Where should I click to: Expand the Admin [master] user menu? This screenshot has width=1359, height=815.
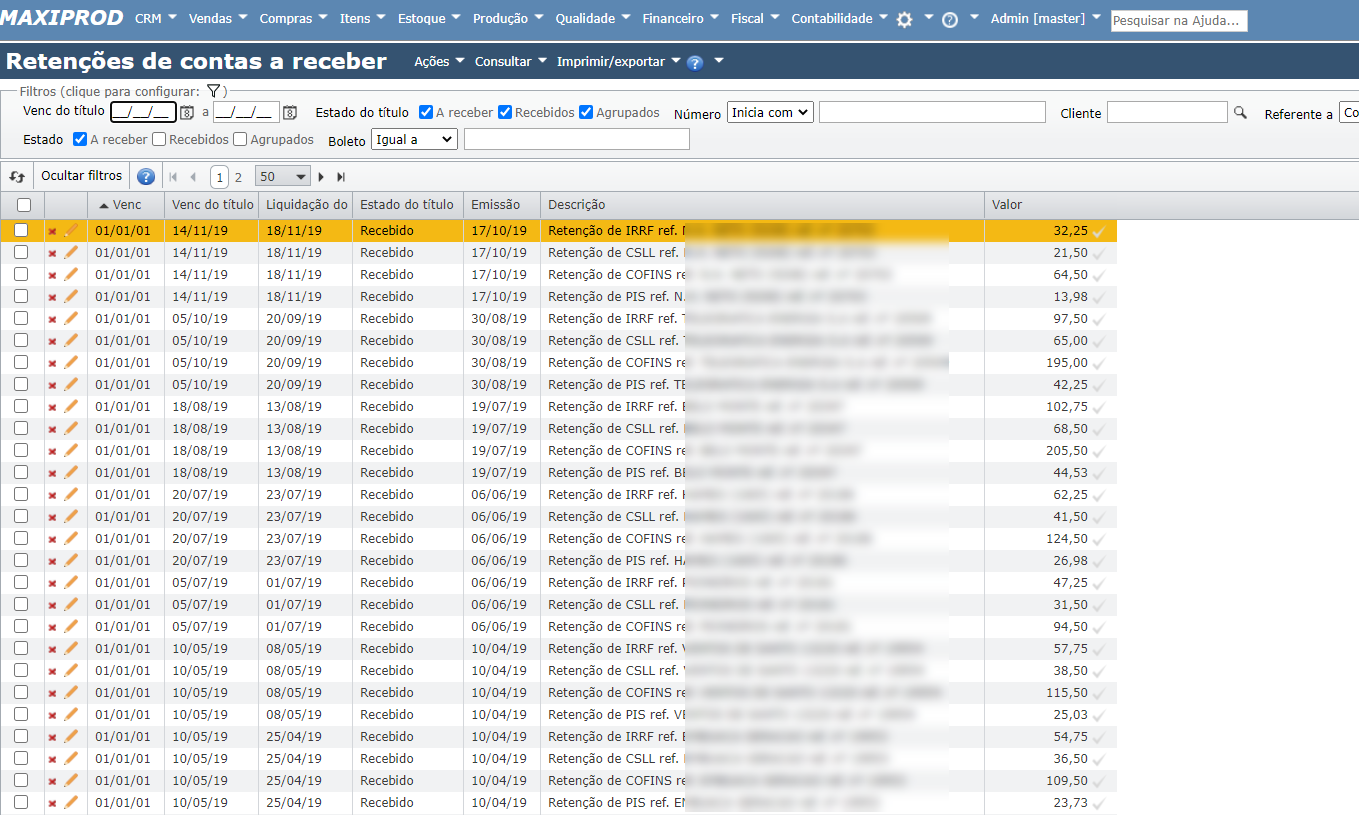[1046, 18]
